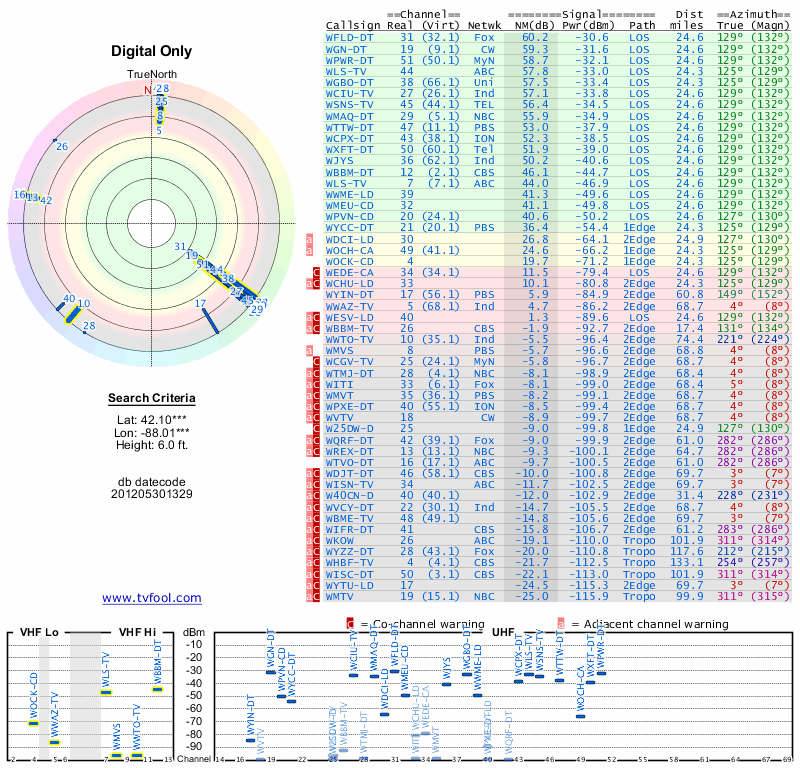Screen dimensions: 800x768
Task: Click the 201205301329 datecode value
Action: pyautogui.click(x=152, y=494)
